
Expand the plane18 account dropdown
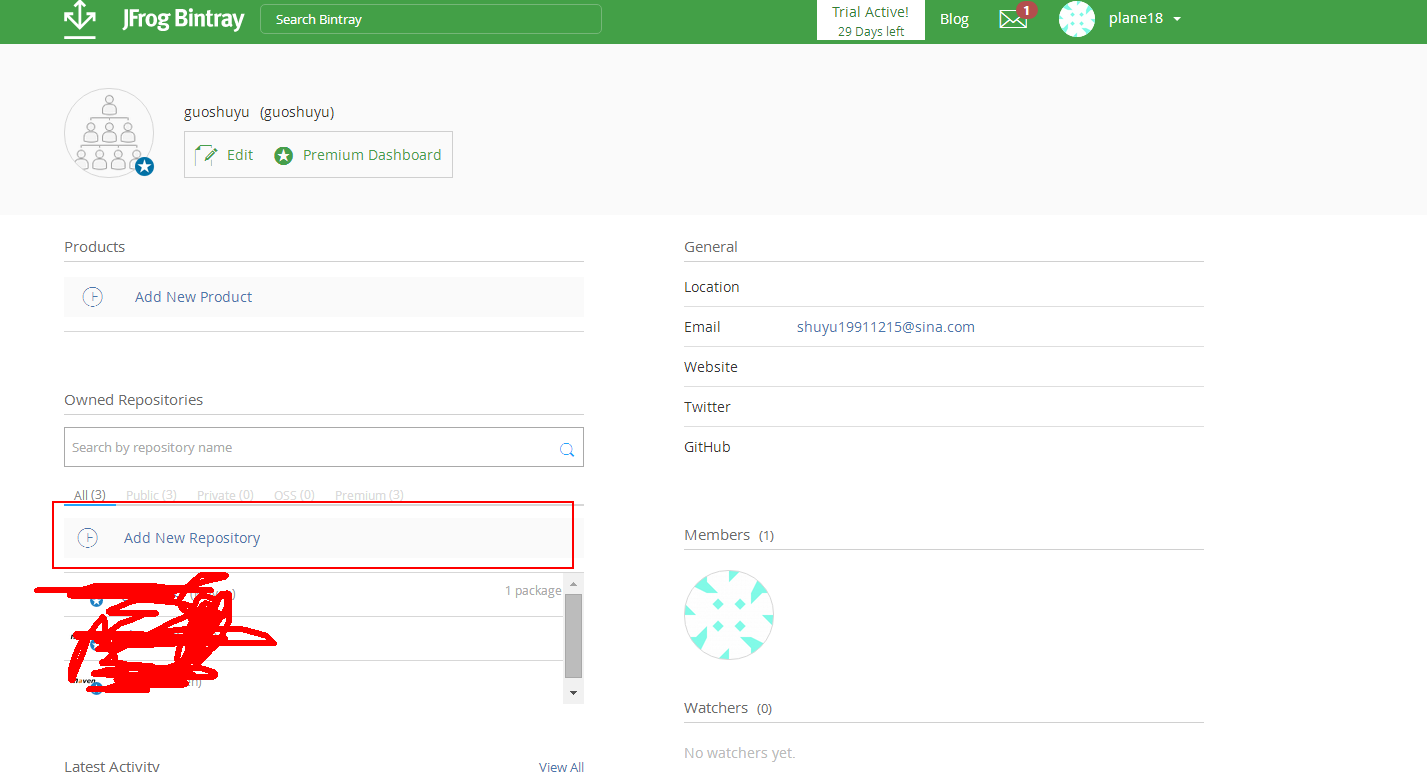tap(1177, 19)
